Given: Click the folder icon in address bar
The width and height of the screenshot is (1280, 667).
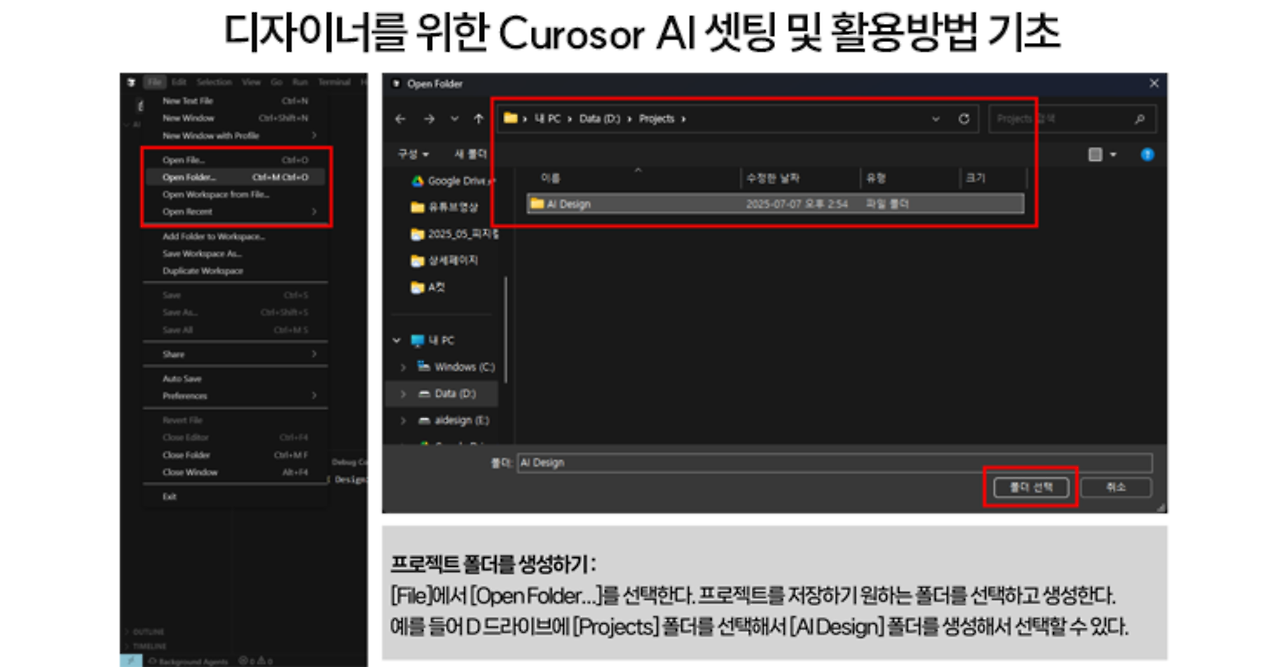Looking at the screenshot, I should click(510, 118).
